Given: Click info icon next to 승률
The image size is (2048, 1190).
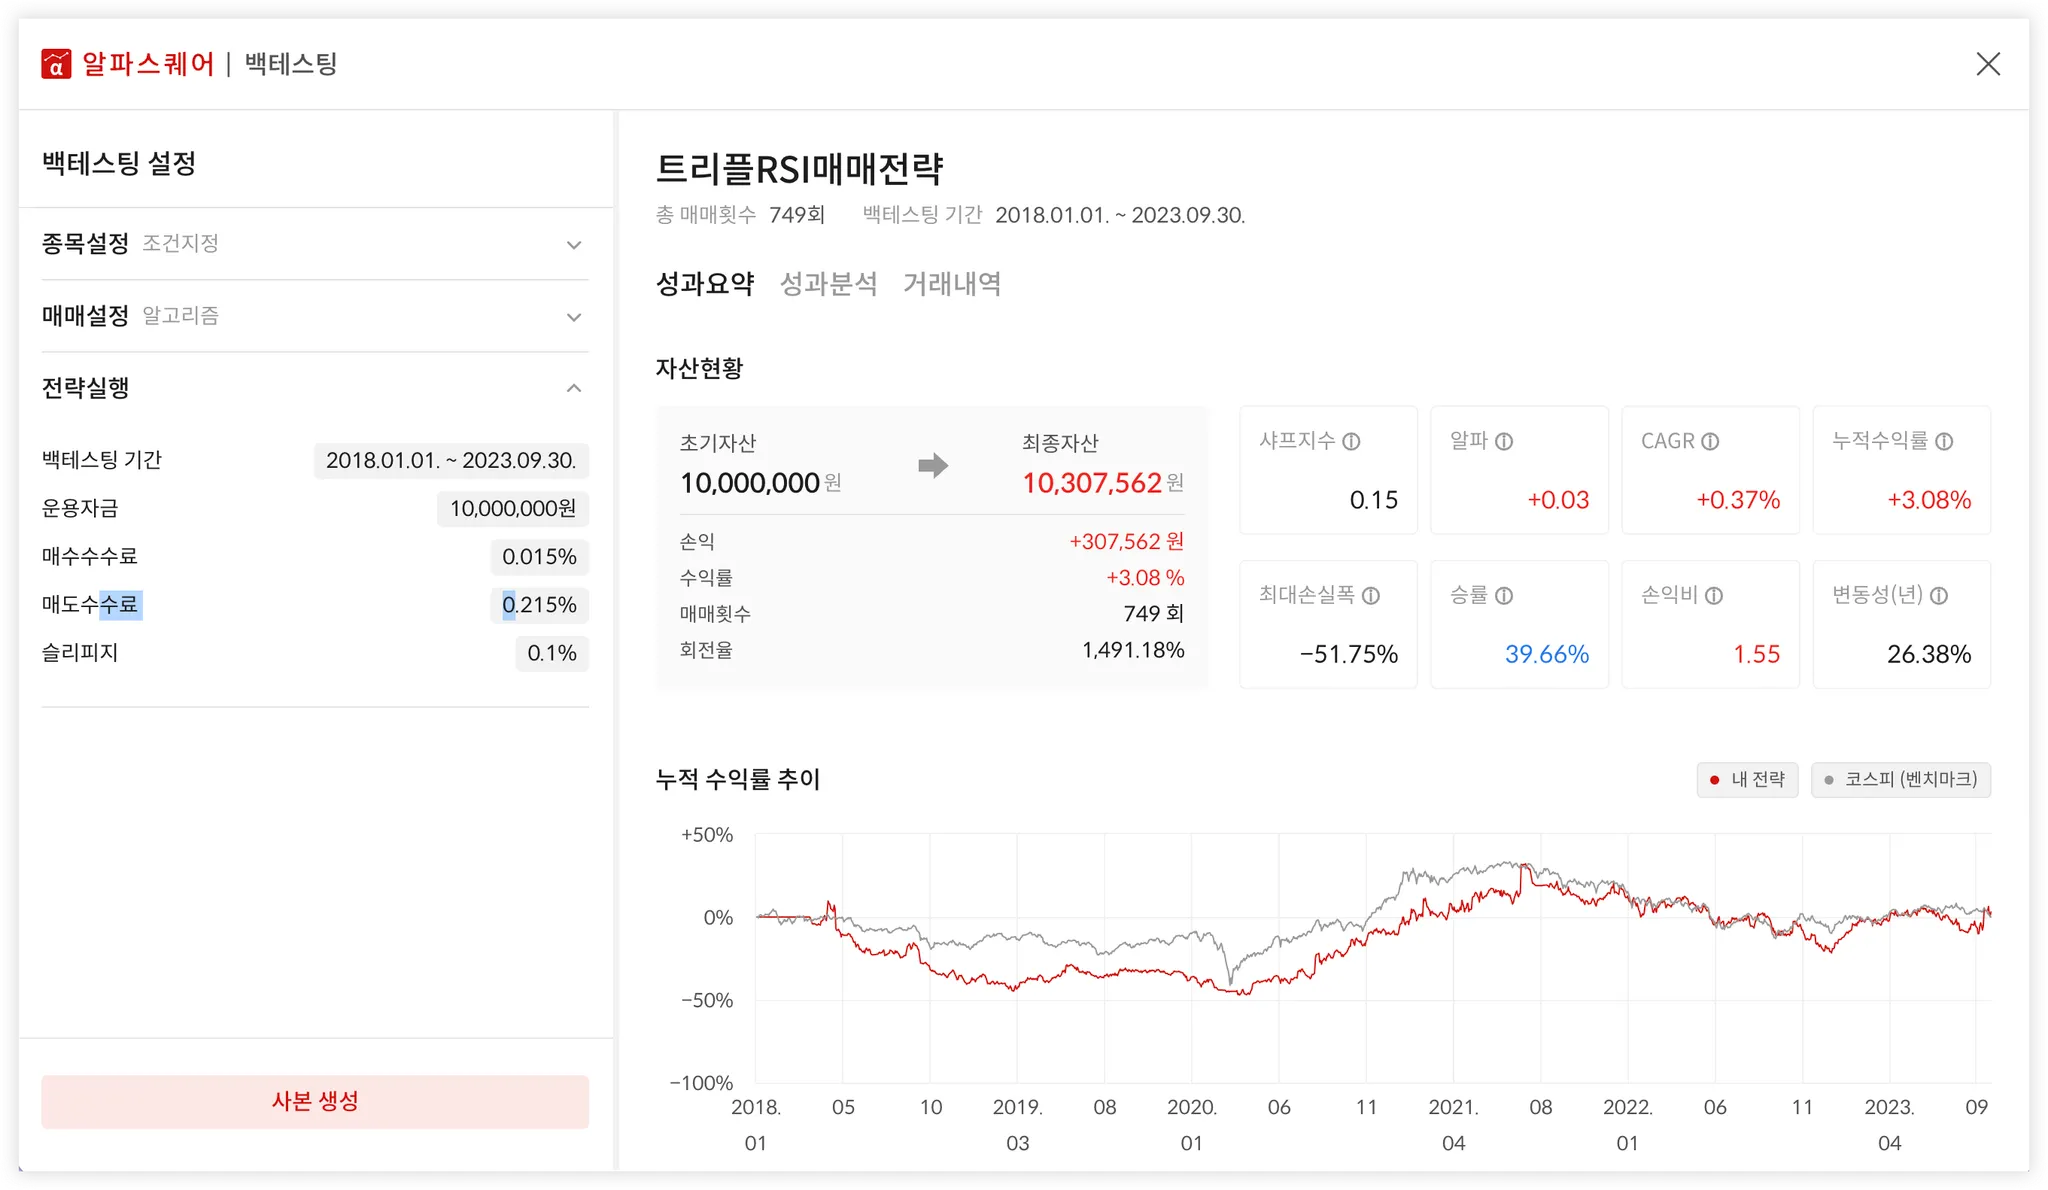Looking at the screenshot, I should pyautogui.click(x=1503, y=595).
